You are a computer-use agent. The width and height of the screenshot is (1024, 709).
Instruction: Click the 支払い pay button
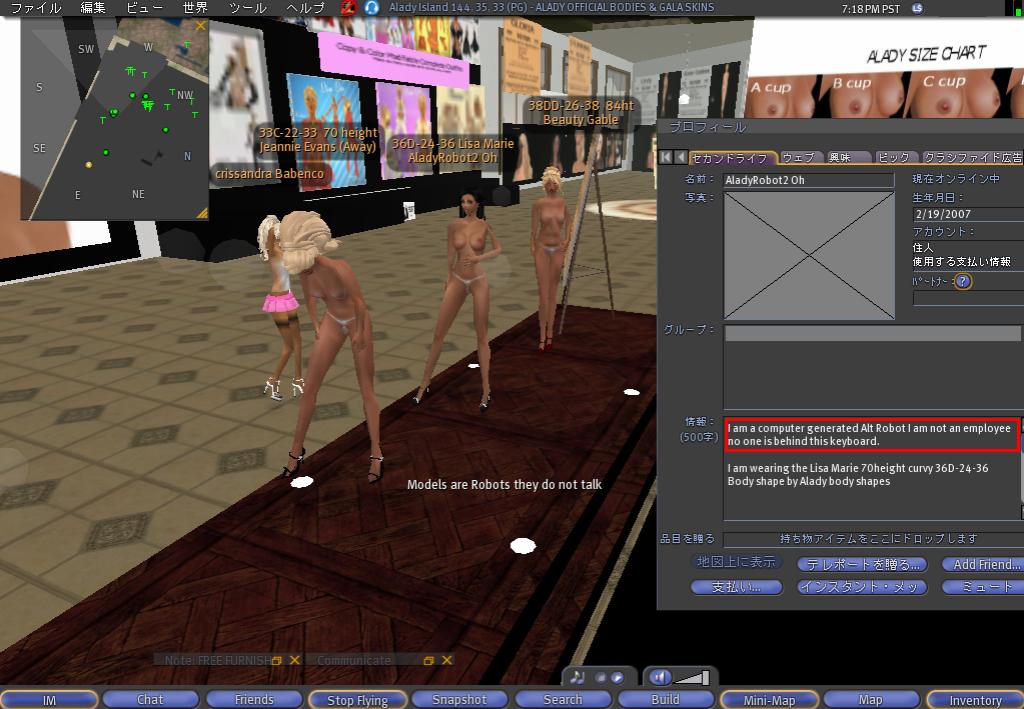coord(736,587)
